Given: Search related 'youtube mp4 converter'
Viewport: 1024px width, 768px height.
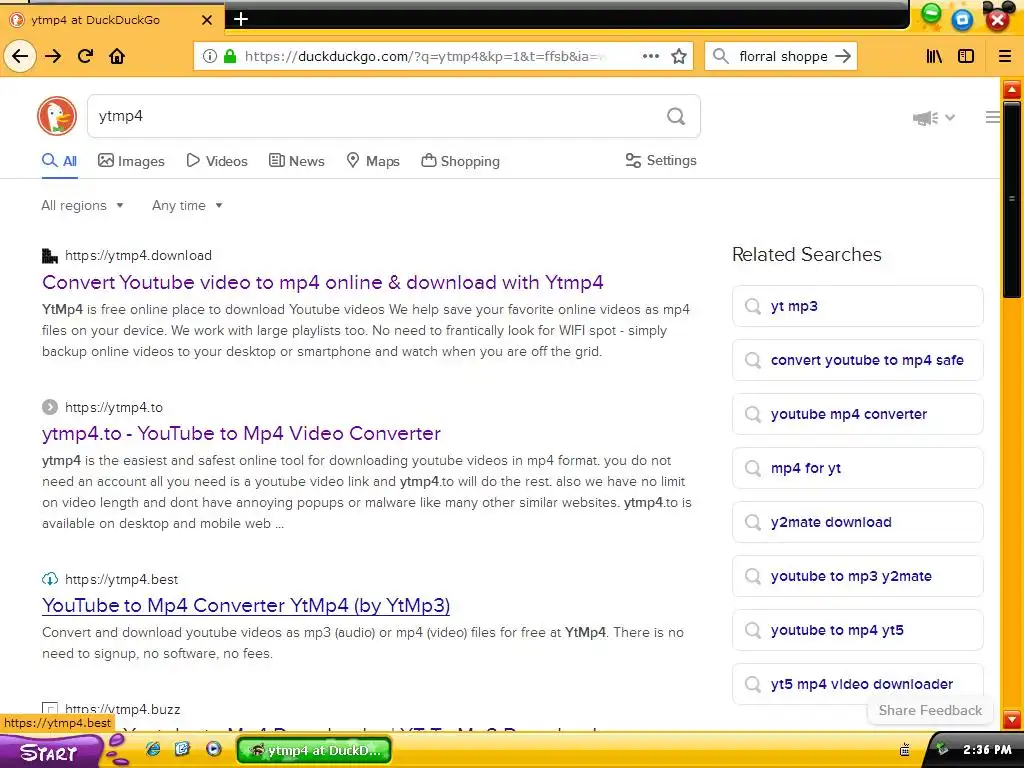Looking at the screenshot, I should [x=857, y=414].
